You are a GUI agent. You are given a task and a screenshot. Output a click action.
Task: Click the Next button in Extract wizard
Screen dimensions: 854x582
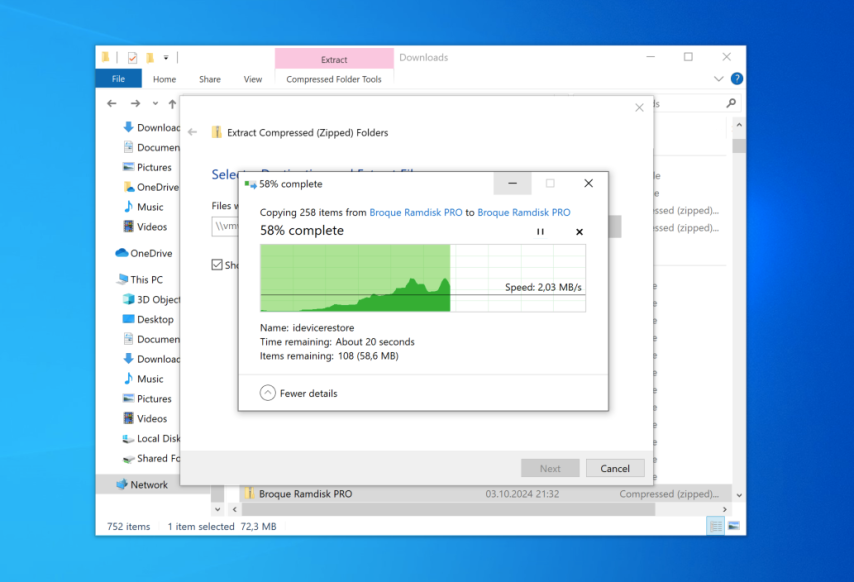pos(550,469)
